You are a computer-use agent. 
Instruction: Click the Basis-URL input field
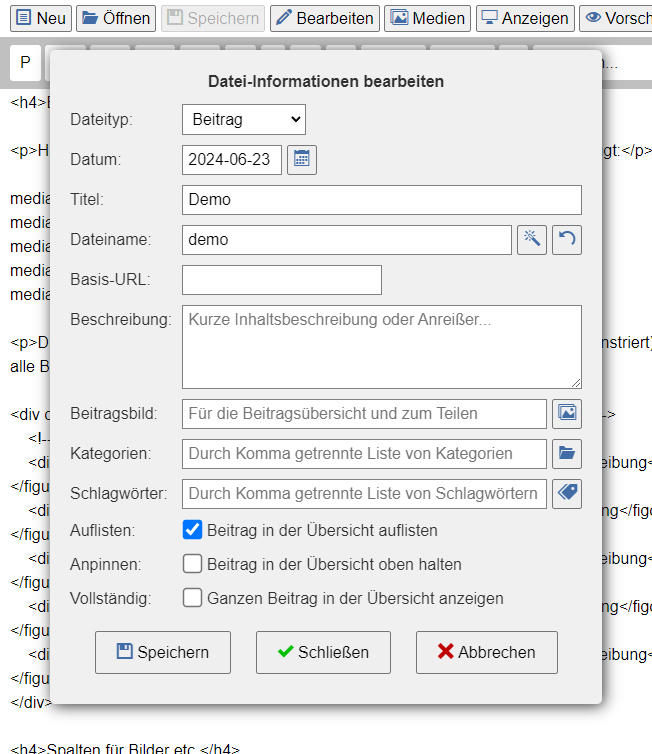tap(282, 280)
